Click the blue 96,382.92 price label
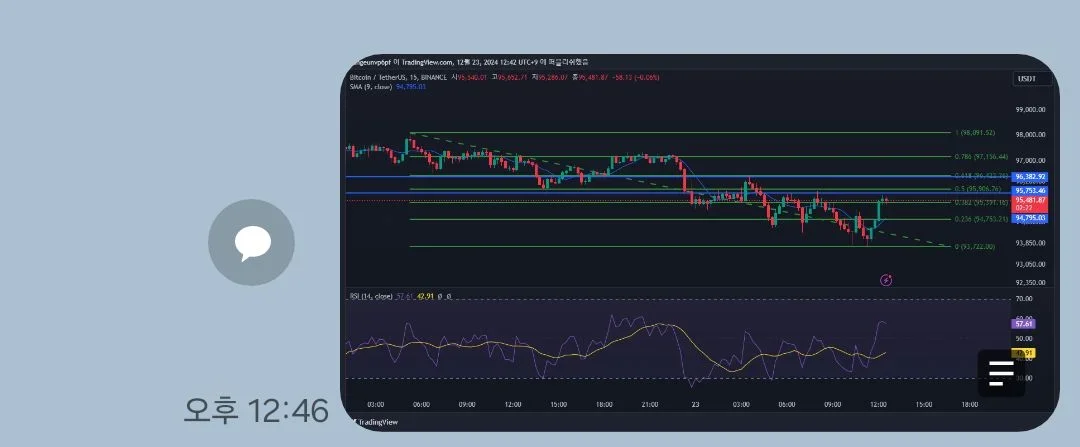The height and width of the screenshot is (447, 1080). 1029,176
